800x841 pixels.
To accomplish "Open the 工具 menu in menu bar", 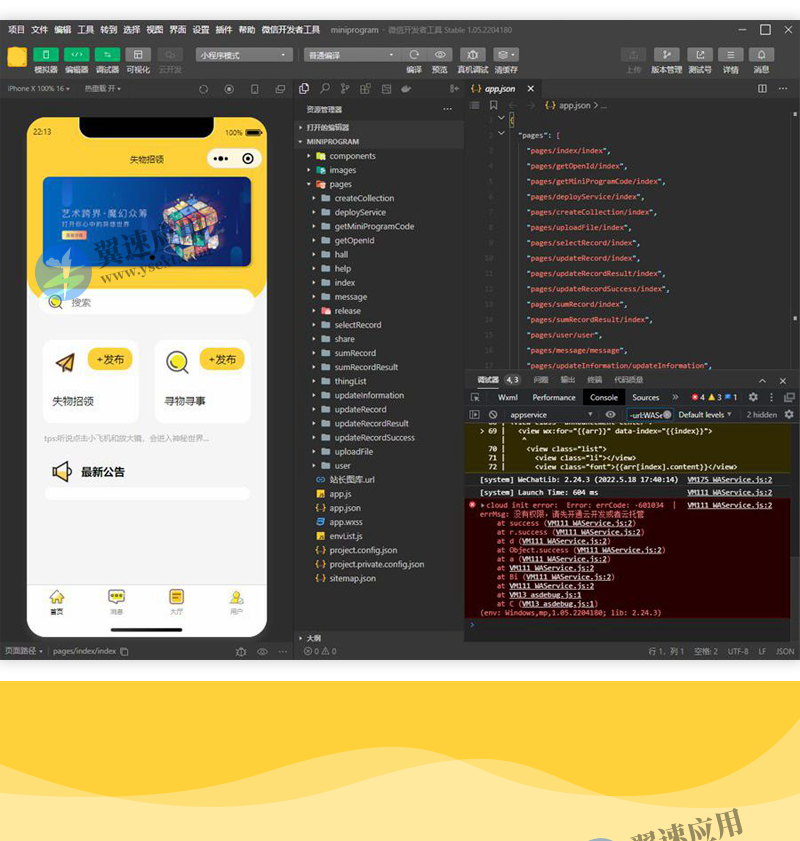I will pos(86,30).
